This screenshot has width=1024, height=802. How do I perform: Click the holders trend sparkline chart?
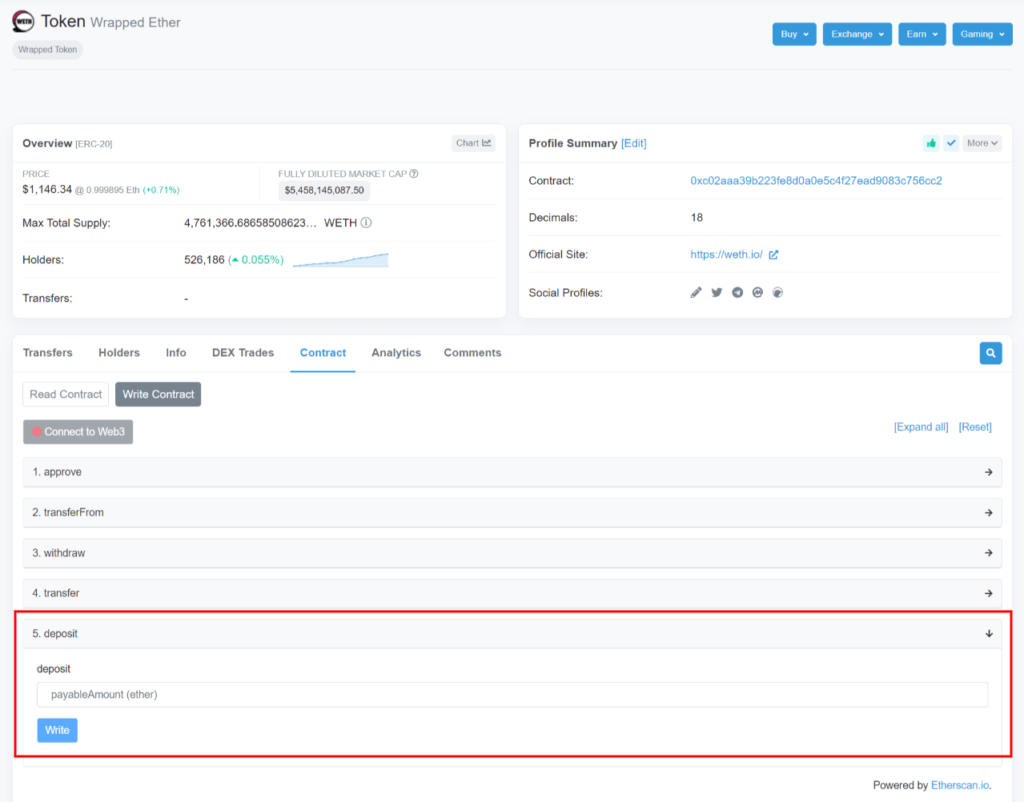point(341,260)
